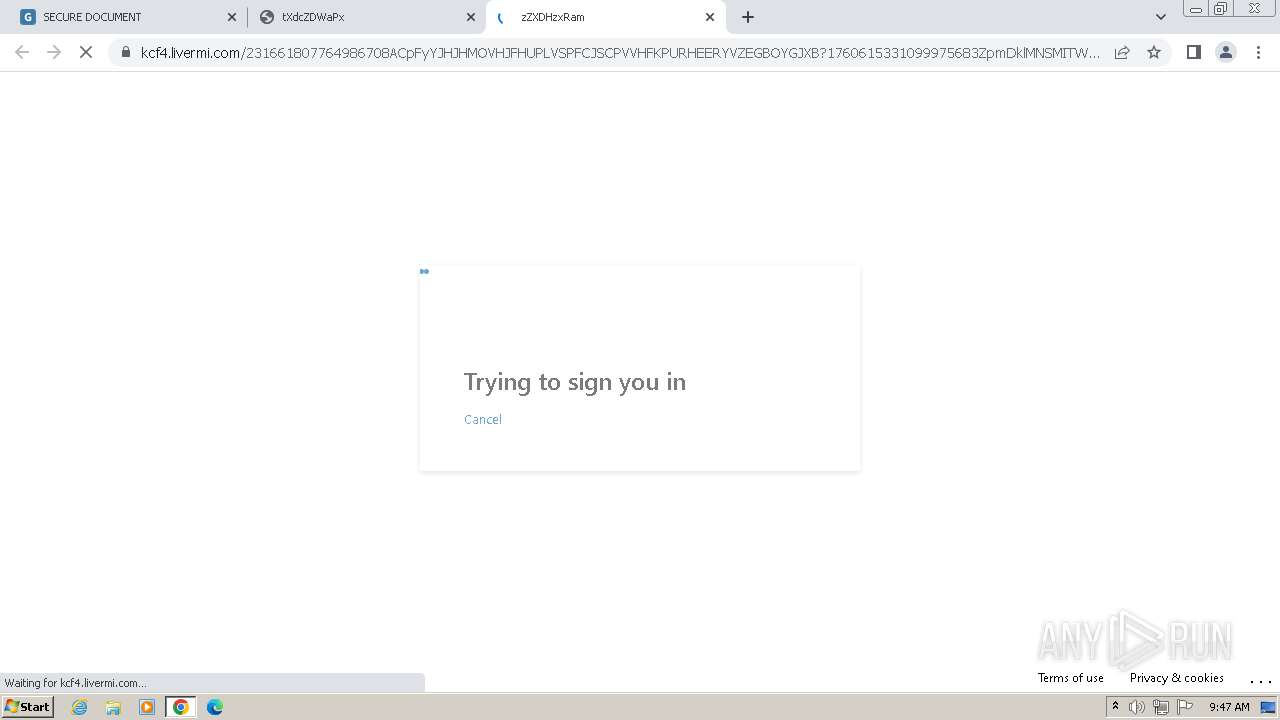Show hidden system tray icons

(1115, 707)
